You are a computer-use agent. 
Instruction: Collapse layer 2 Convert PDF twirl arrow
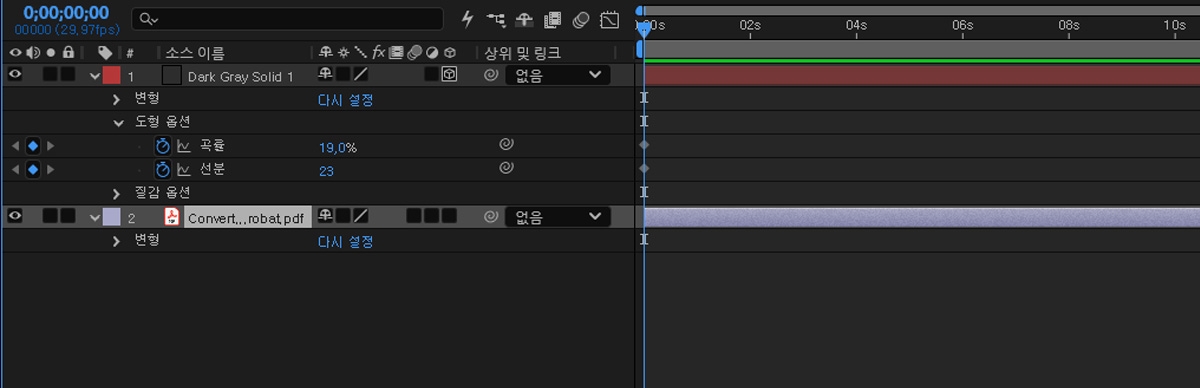pos(95,217)
